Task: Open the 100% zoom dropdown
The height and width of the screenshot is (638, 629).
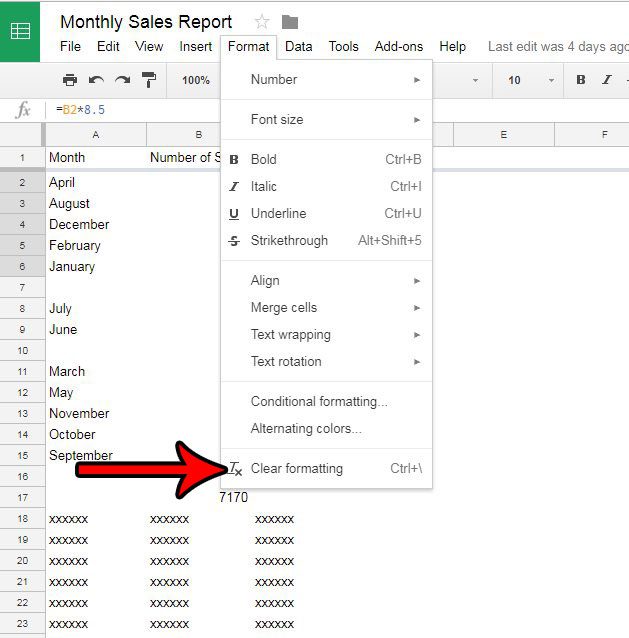Action: pyautogui.click(x=196, y=80)
